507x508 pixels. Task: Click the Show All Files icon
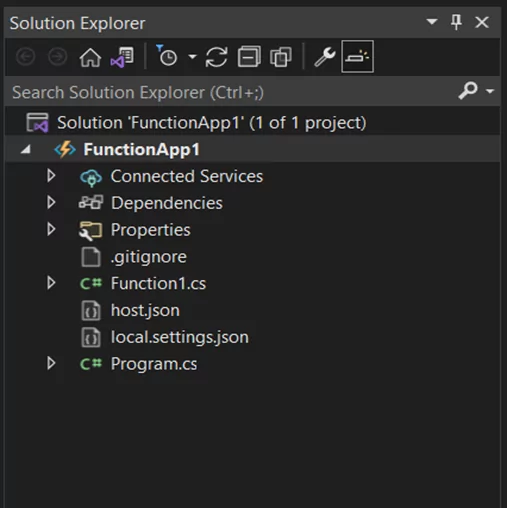pyautogui.click(x=281, y=57)
